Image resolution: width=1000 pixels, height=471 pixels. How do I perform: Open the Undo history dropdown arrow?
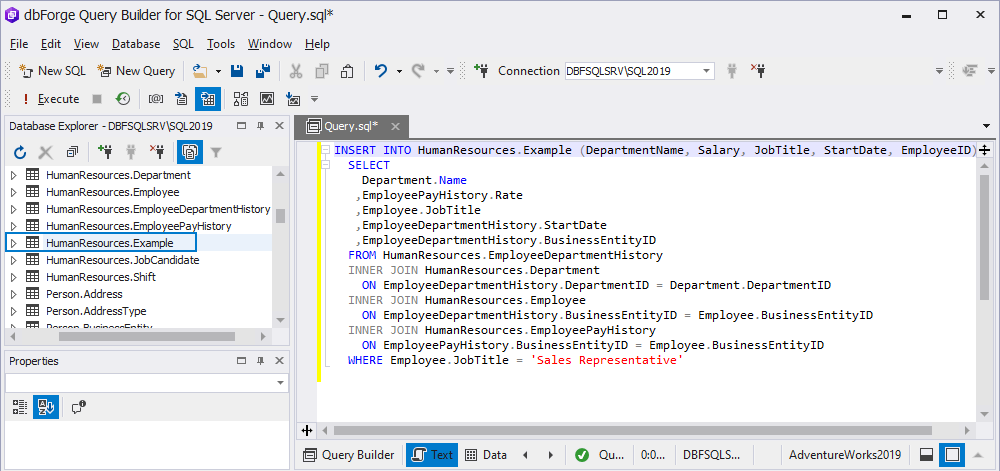coord(399,71)
